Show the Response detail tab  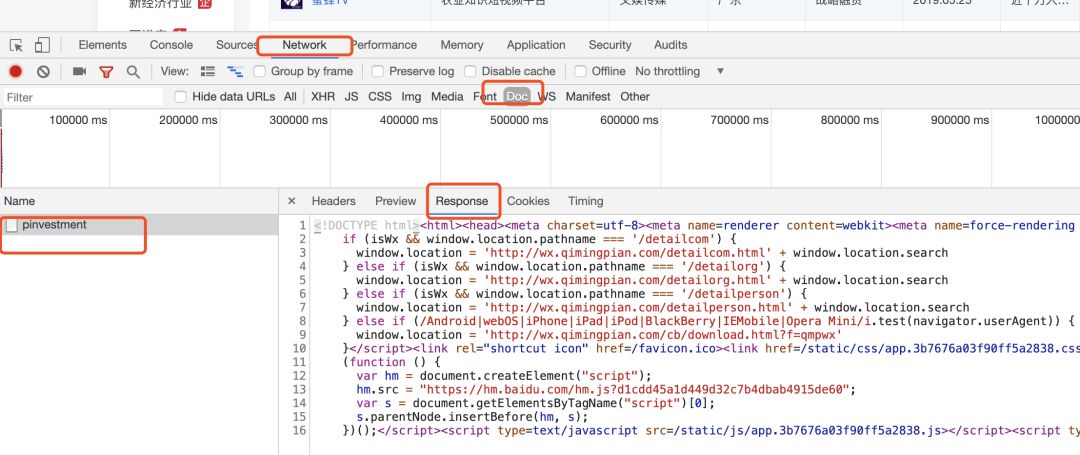point(461,201)
